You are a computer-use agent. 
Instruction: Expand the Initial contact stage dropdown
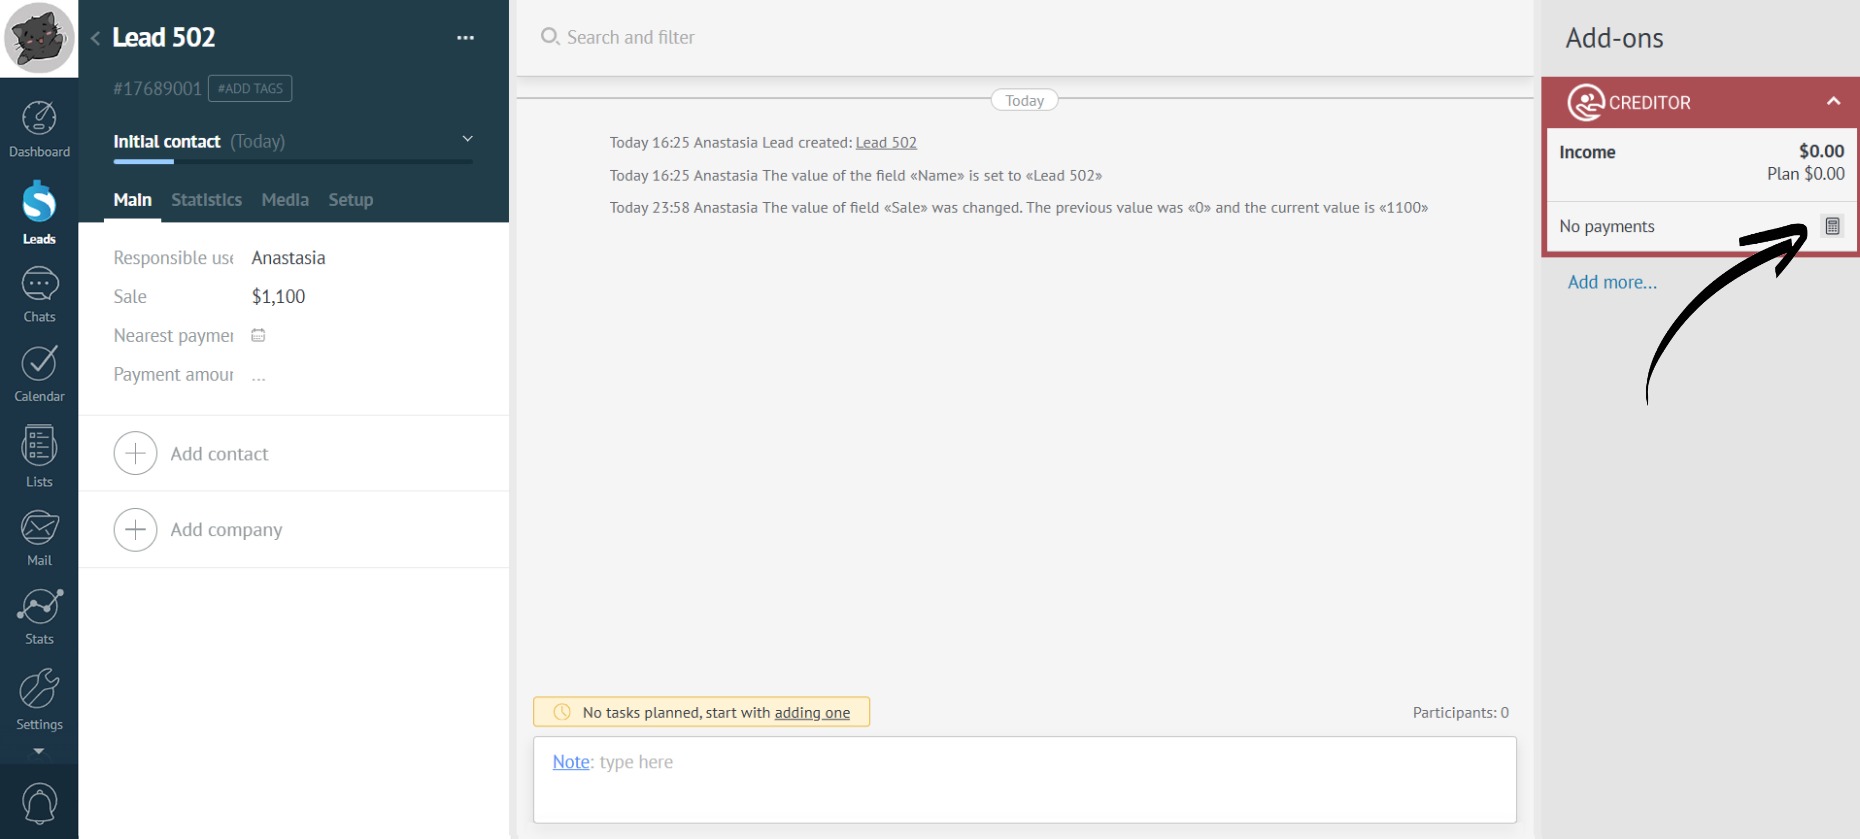click(x=467, y=139)
